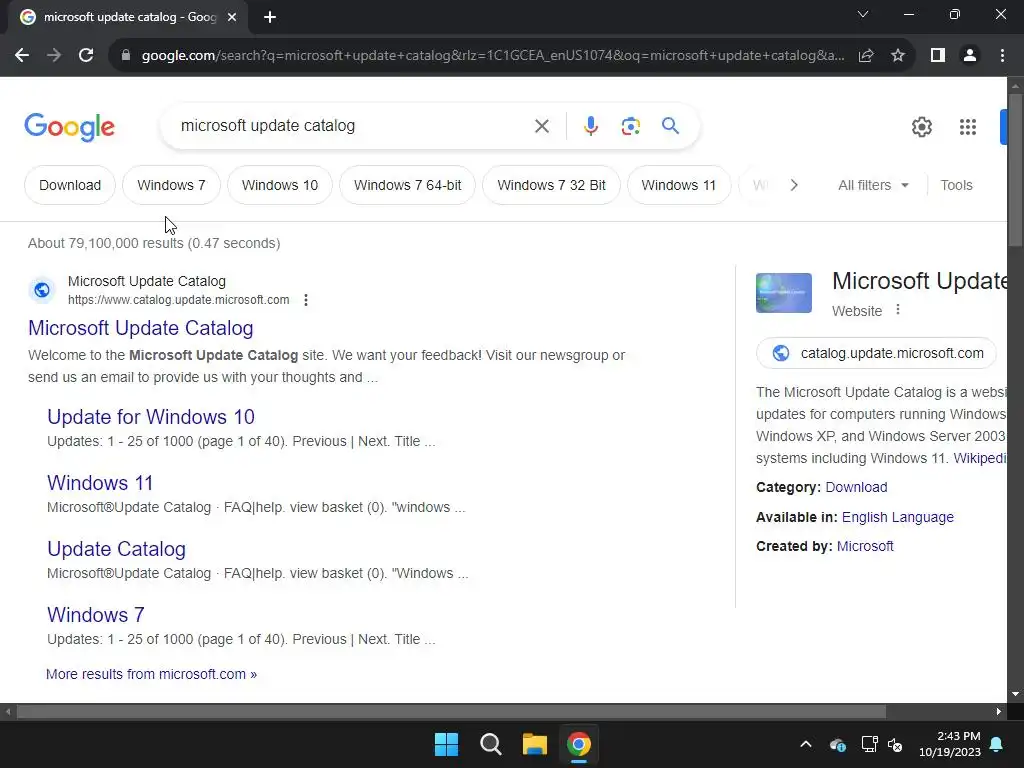Open the Download category link

click(856, 487)
